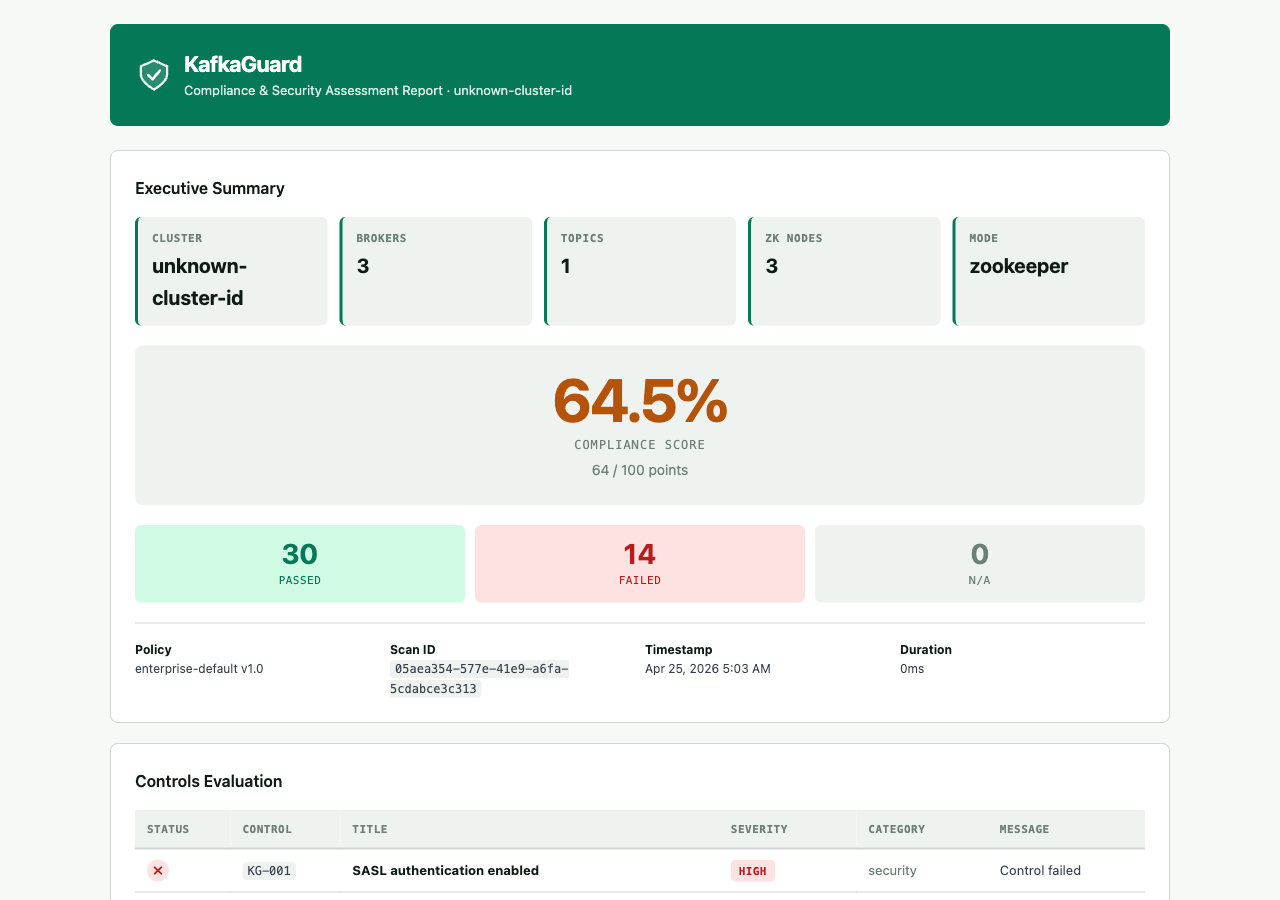Select the Brokers card showing 3
This screenshot has width=1280, height=900.
436,271
